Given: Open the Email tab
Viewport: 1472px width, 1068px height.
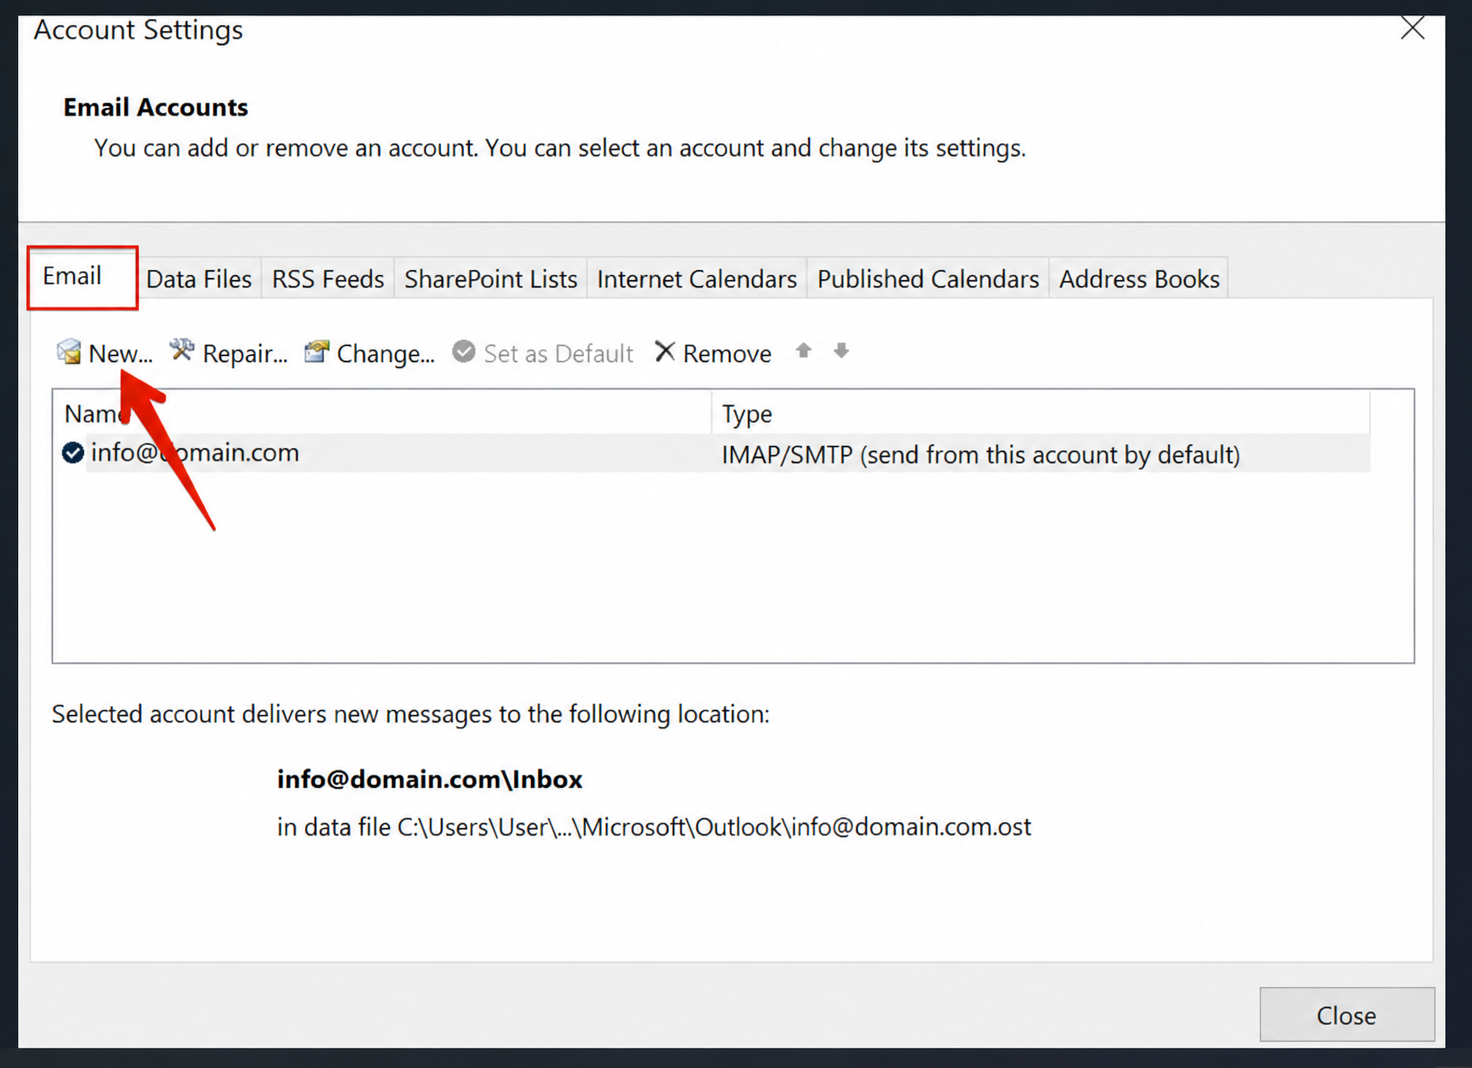Looking at the screenshot, I should click(x=82, y=277).
